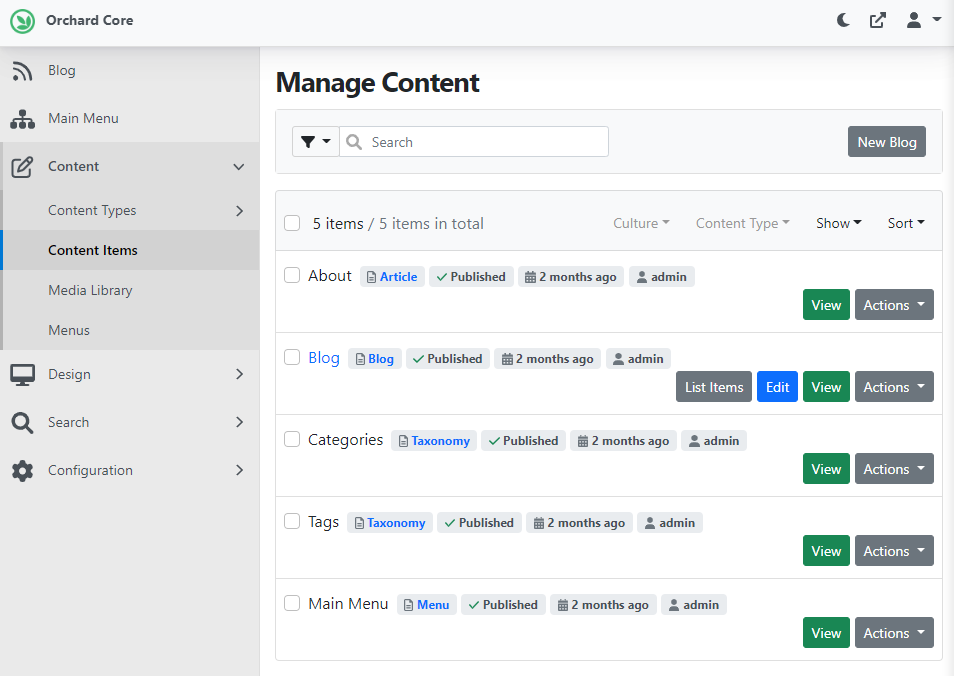Click the document icon beside Article

point(371,277)
